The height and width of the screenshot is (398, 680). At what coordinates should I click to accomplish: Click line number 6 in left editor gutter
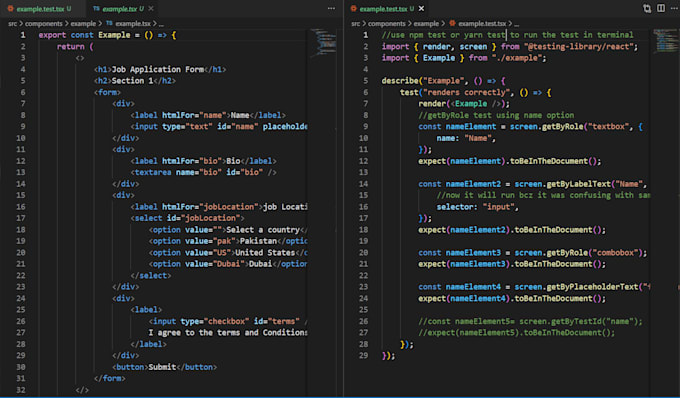[23, 92]
